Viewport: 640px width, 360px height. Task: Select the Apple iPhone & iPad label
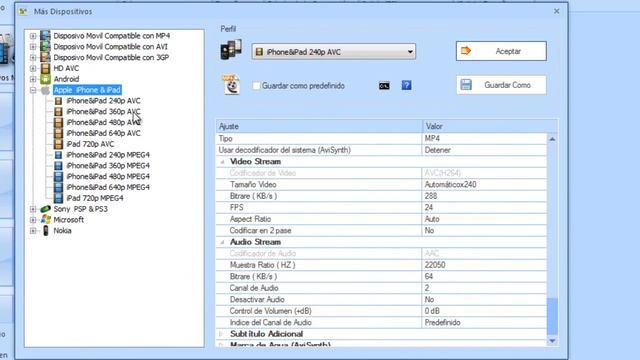[87, 90]
